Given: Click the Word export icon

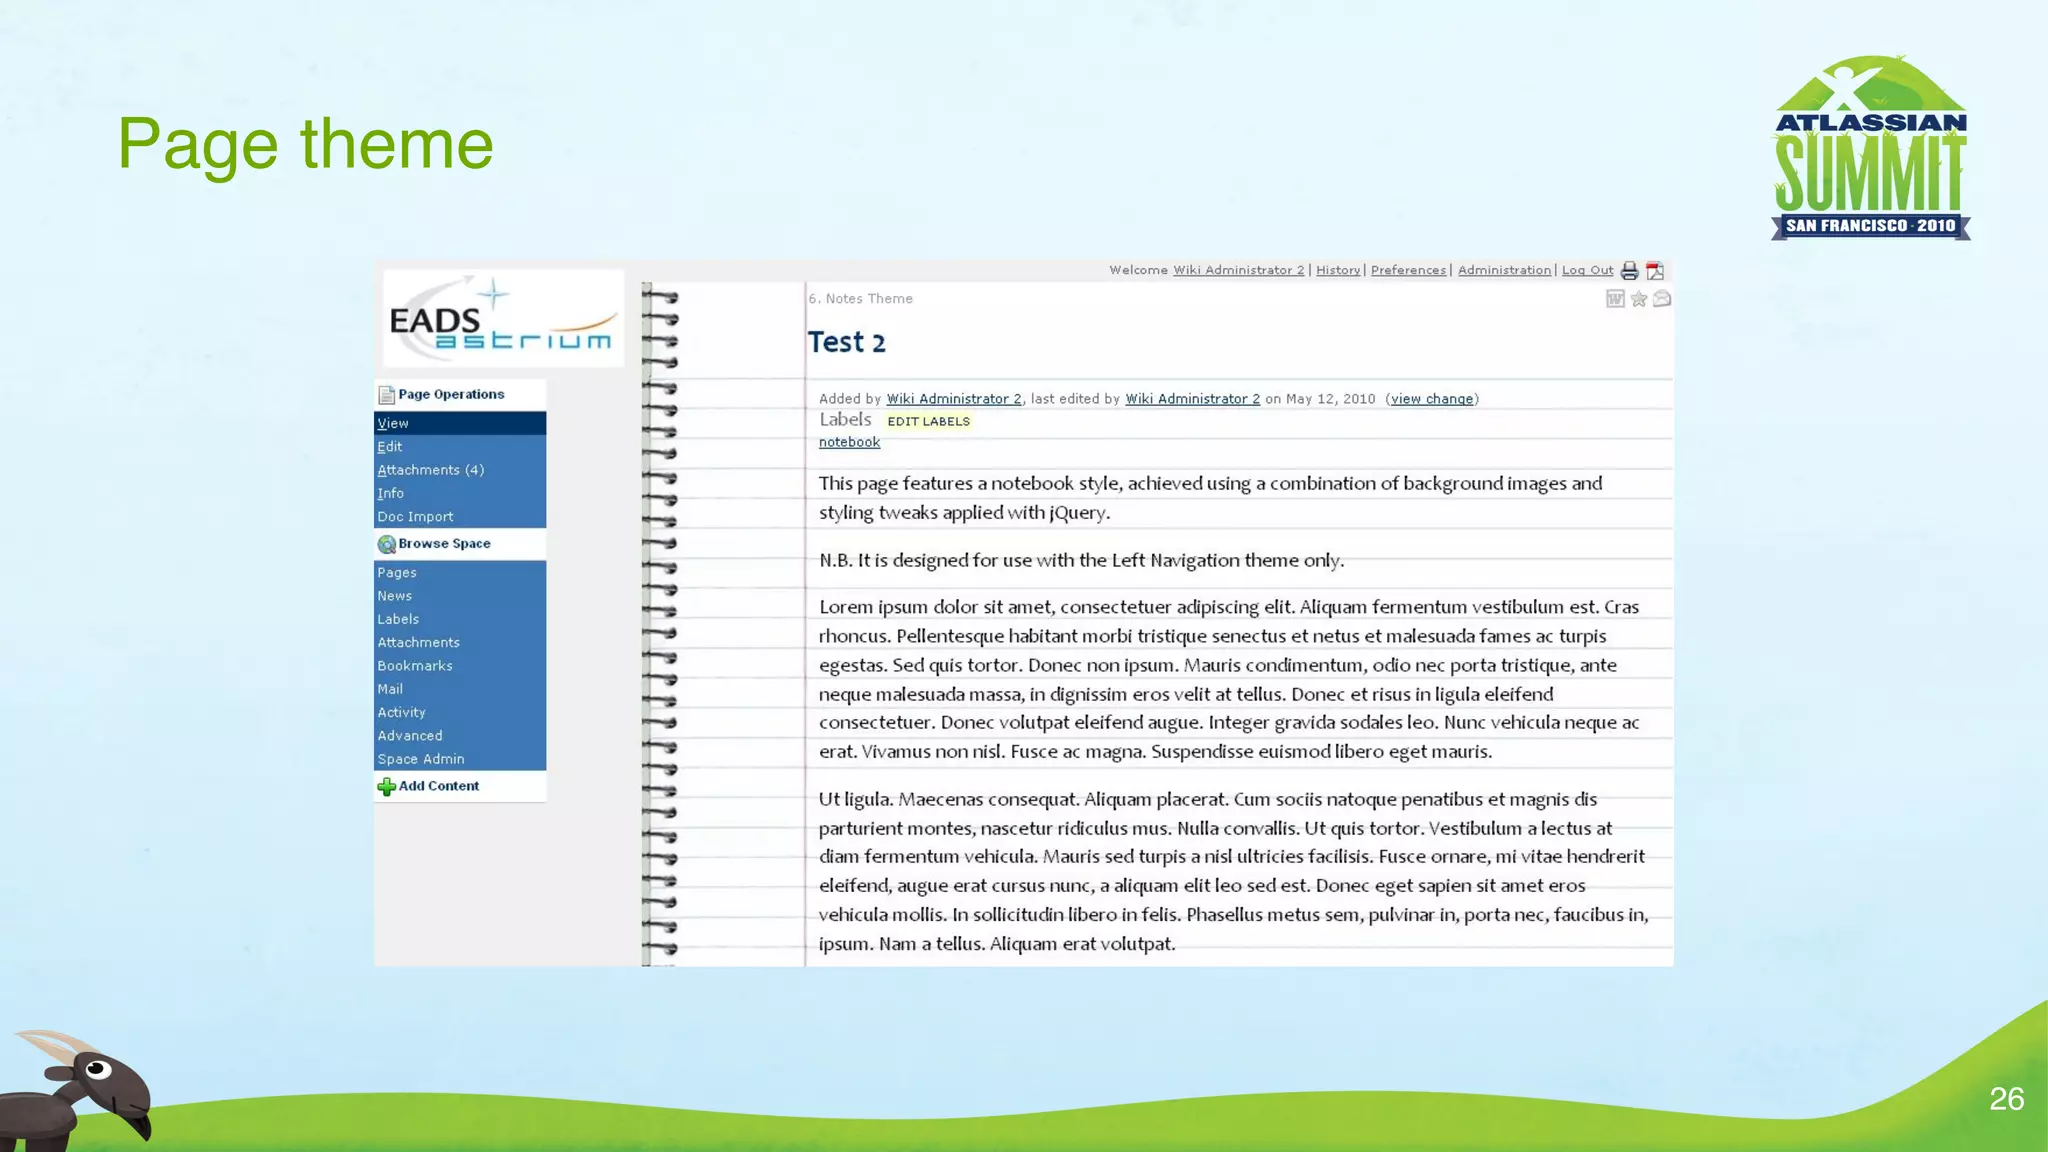Looking at the screenshot, I should pos(1614,299).
